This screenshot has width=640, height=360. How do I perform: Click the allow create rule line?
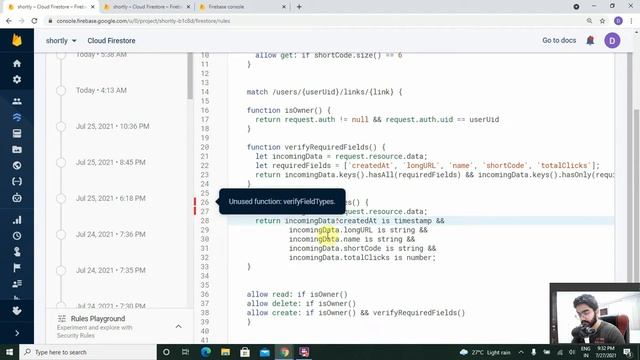pyautogui.click(x=356, y=313)
